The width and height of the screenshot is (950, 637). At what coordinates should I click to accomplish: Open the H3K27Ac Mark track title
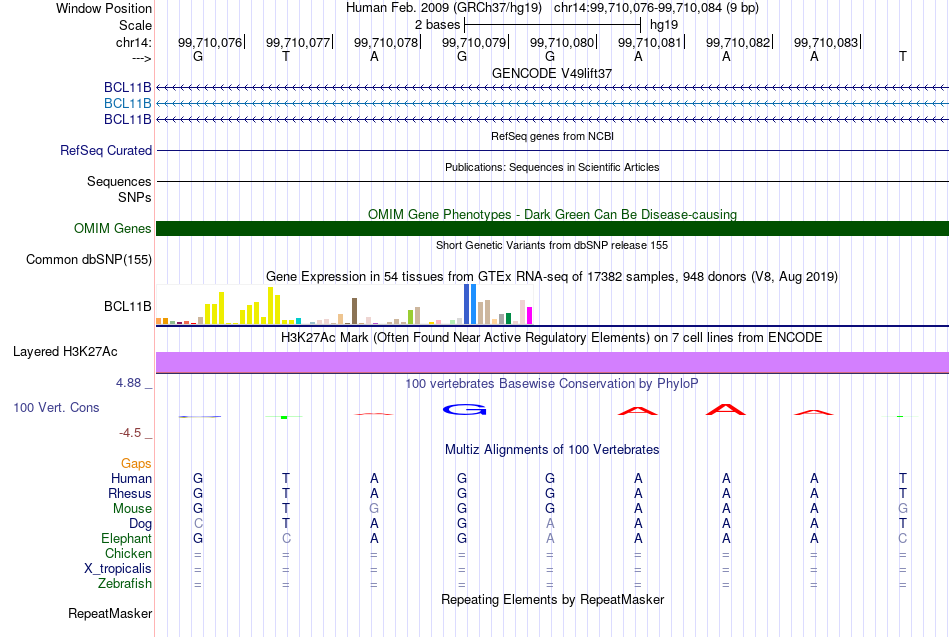point(552,338)
